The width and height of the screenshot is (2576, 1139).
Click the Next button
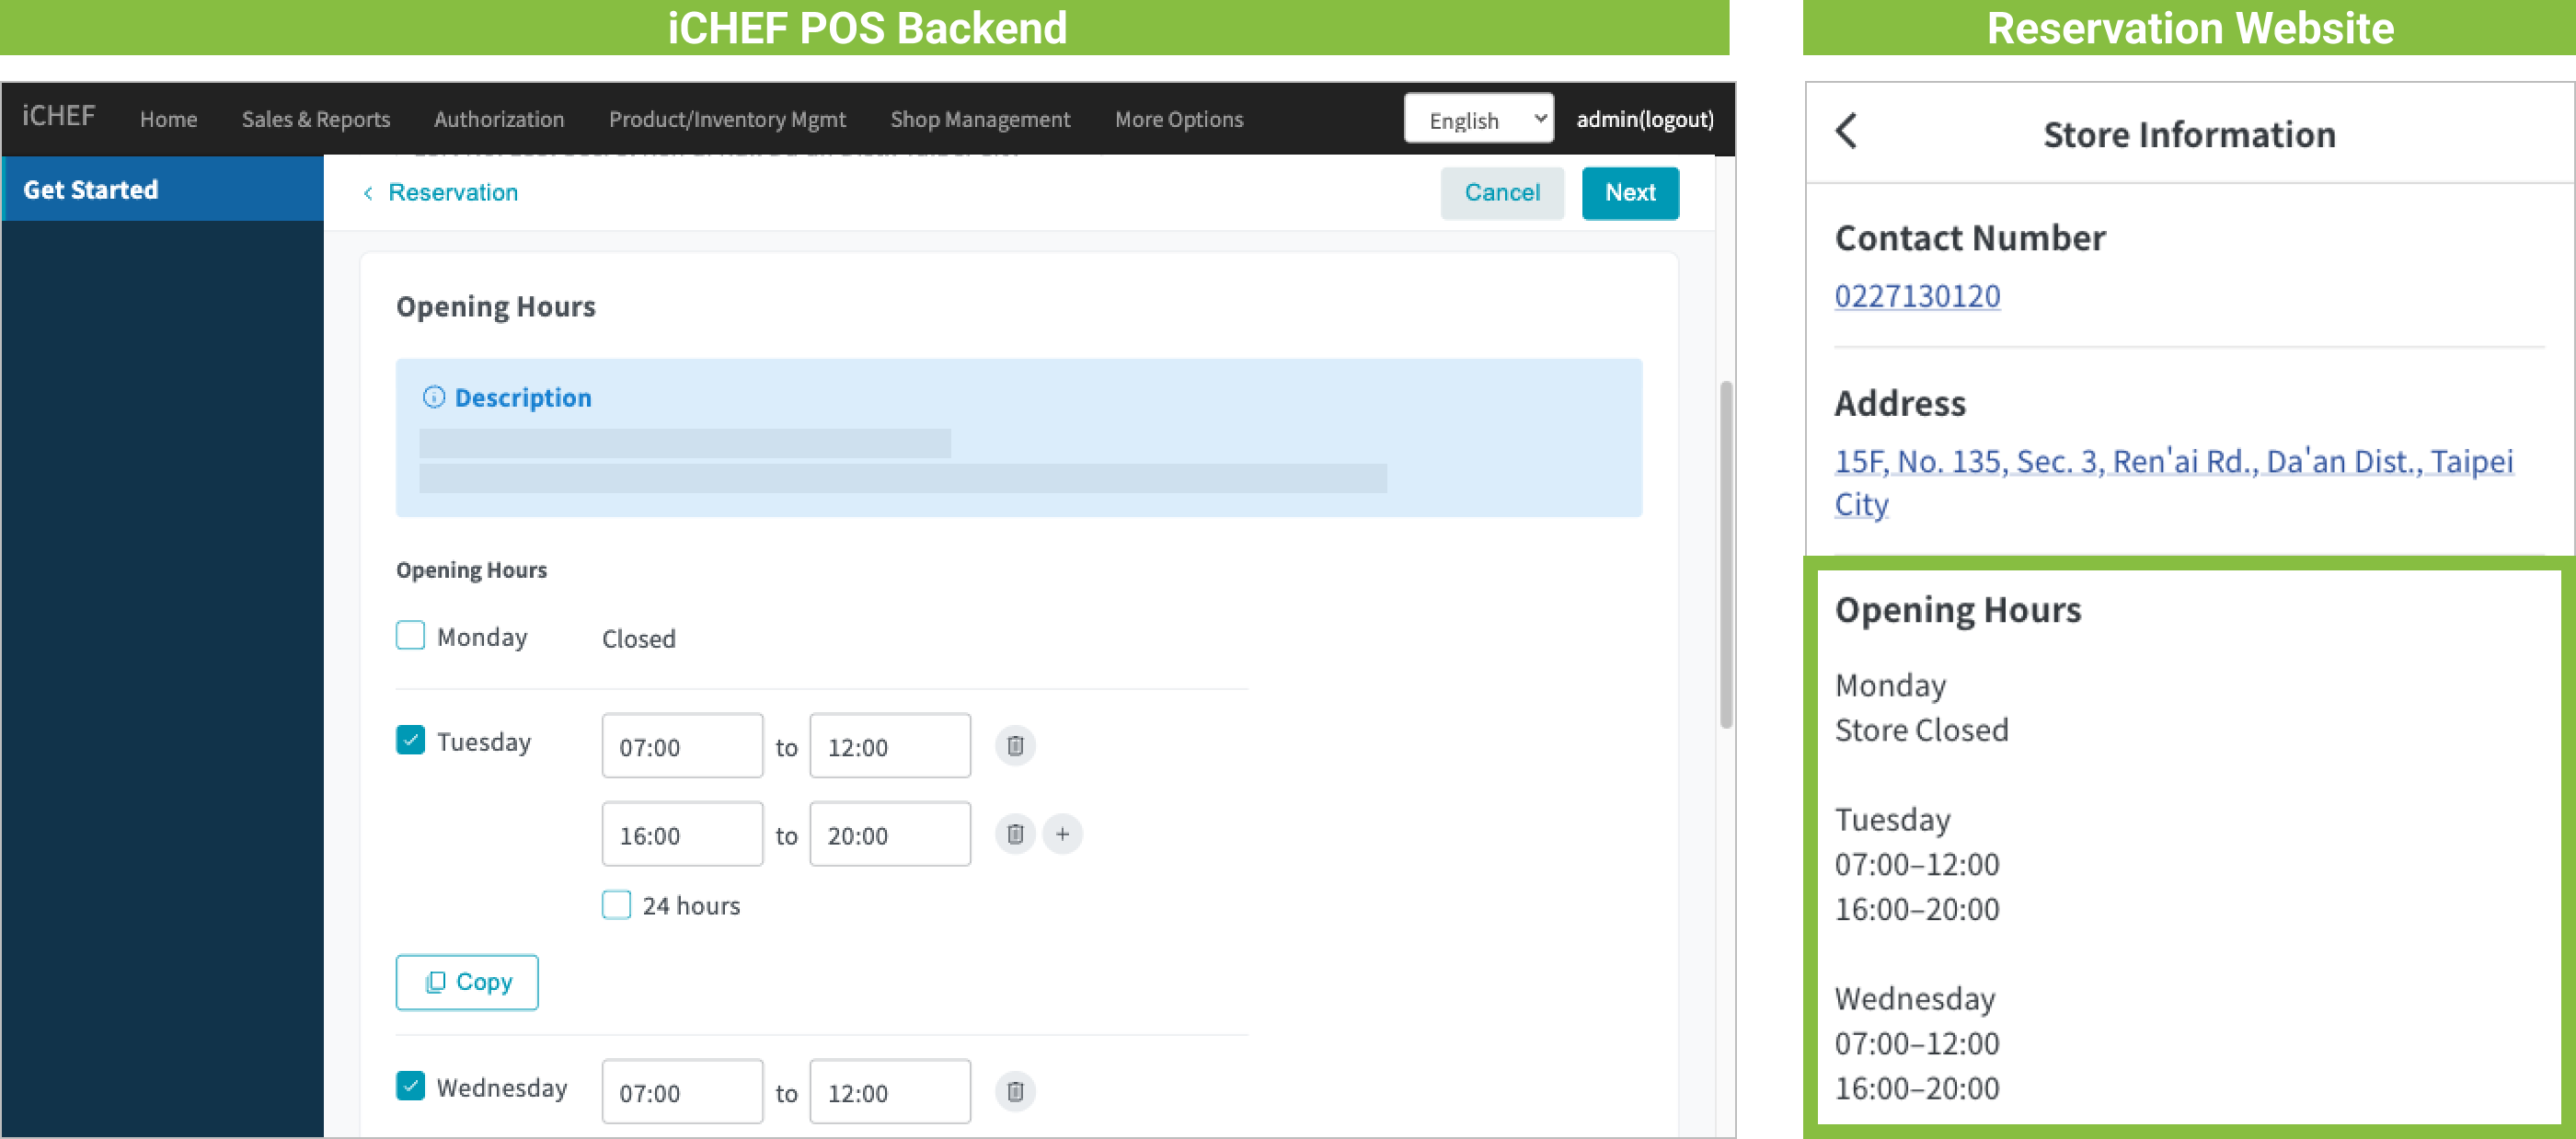tap(1629, 193)
